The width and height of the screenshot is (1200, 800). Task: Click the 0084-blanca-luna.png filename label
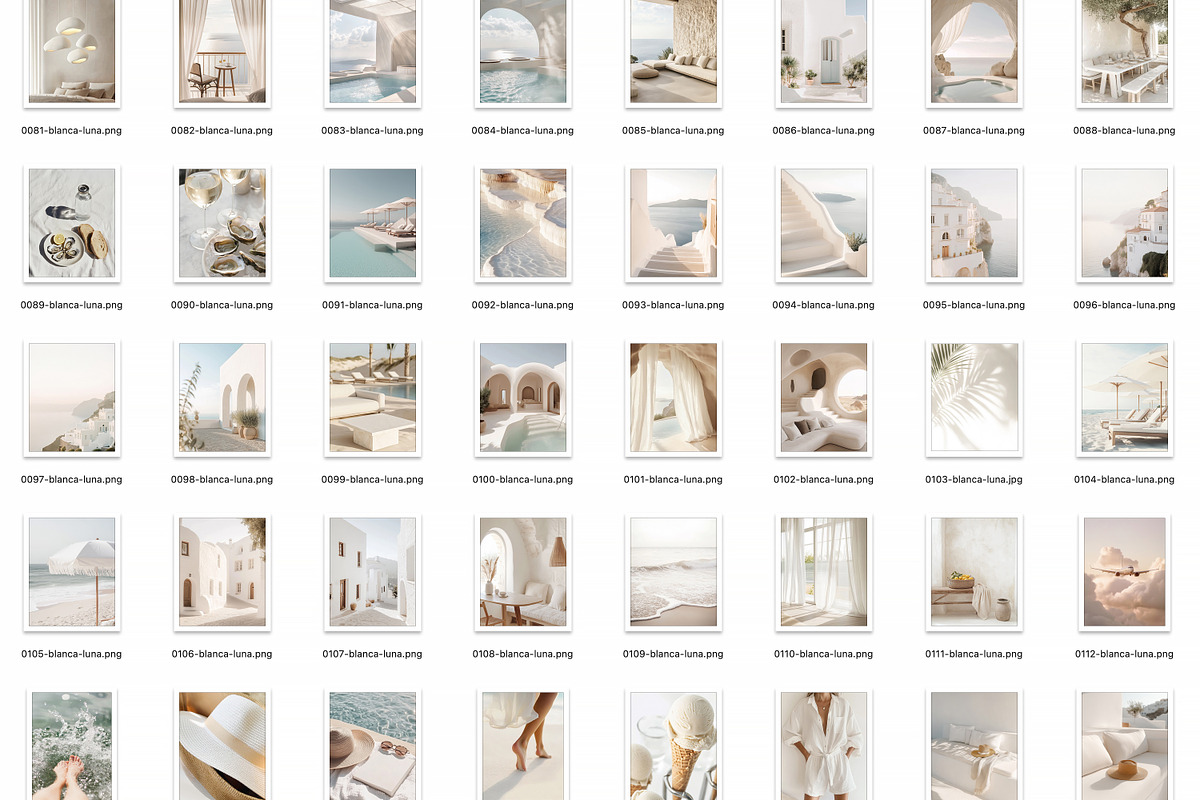coord(523,131)
